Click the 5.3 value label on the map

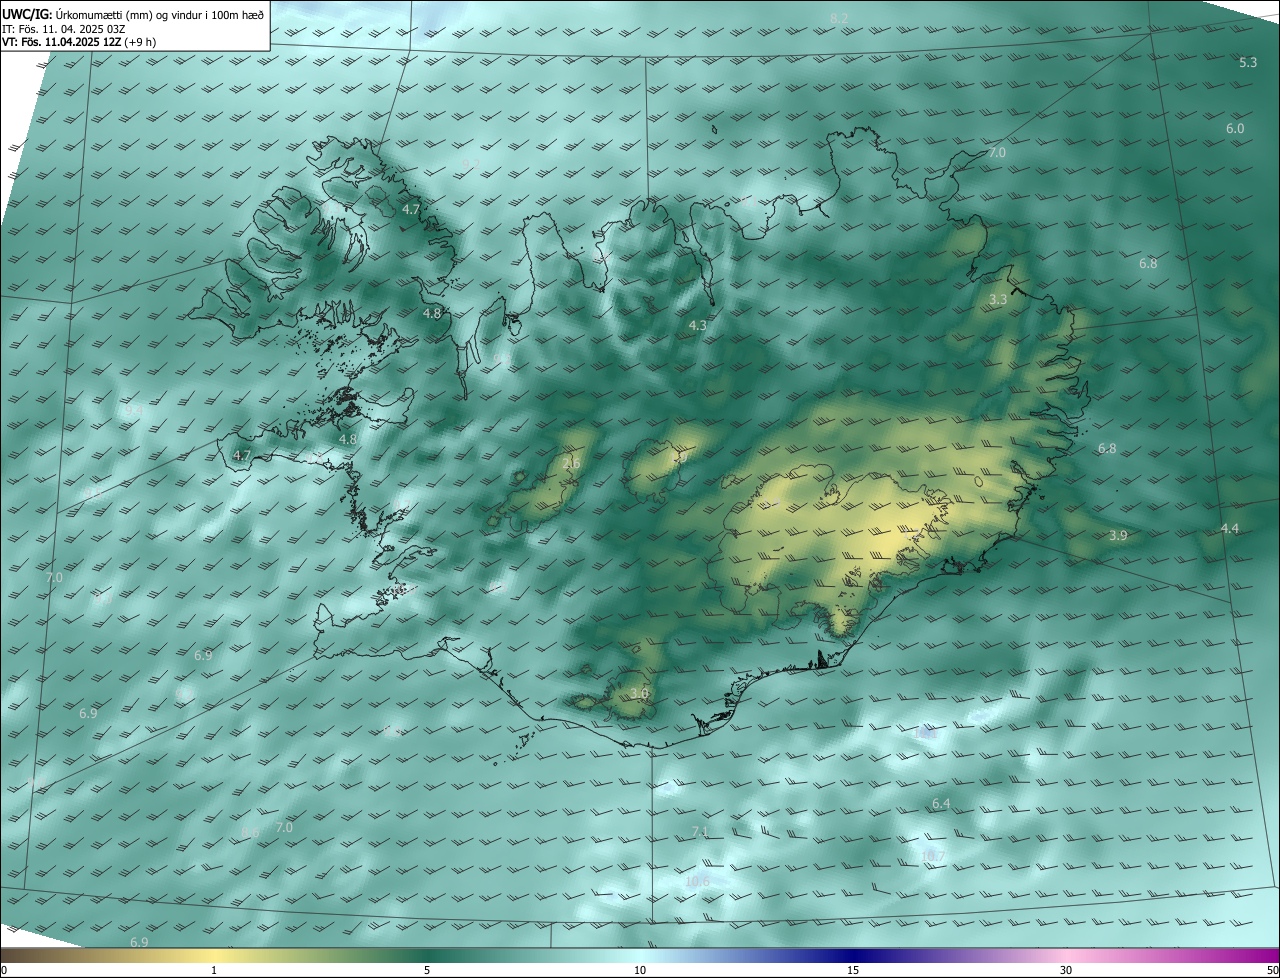[x=1248, y=63]
